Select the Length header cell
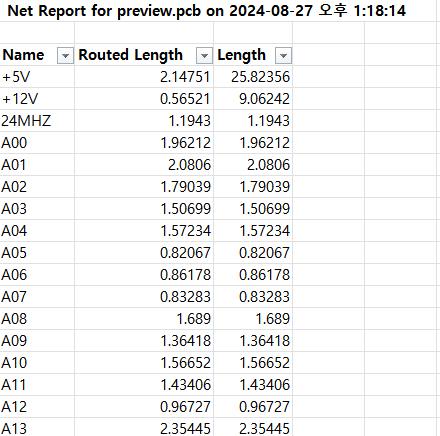This screenshot has height=436, width=440. point(253,55)
